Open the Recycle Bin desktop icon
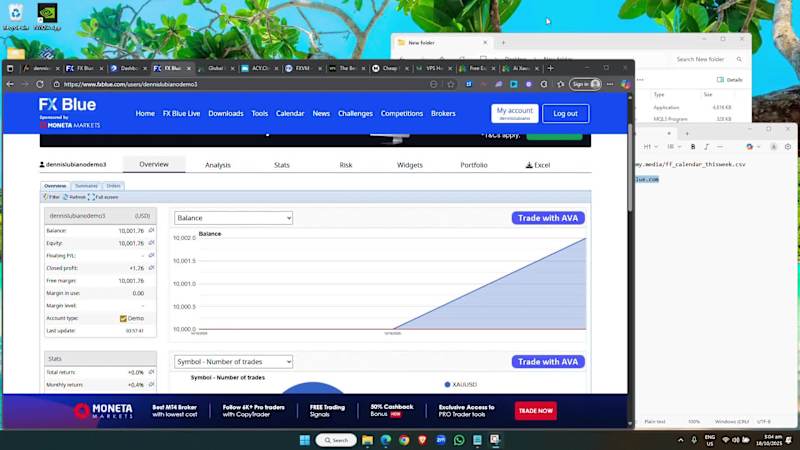The height and width of the screenshot is (450, 800). coord(16,17)
